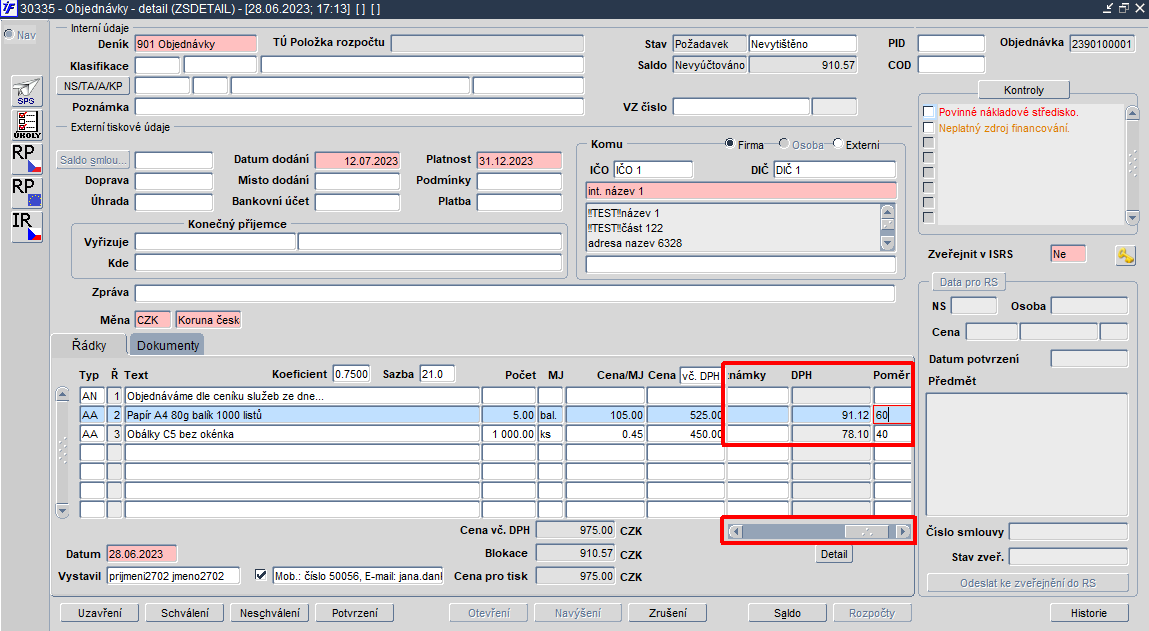Viewport: 1149px width, 631px height.
Task: Click the IR icon with Czech flag
Action: click(x=27, y=226)
